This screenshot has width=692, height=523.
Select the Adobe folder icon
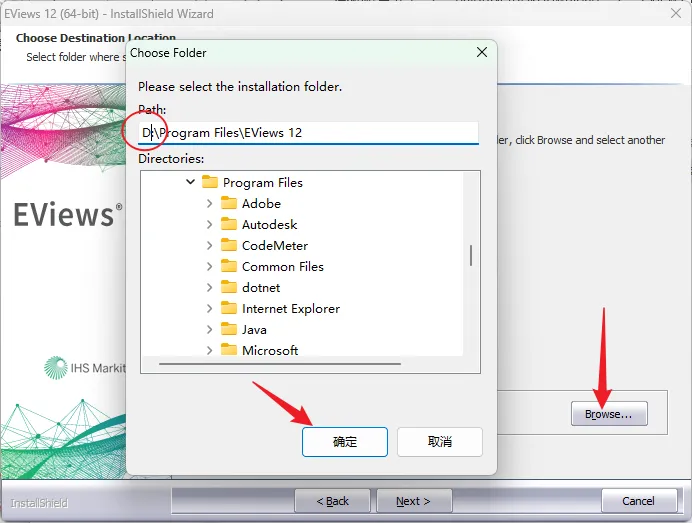click(x=229, y=203)
